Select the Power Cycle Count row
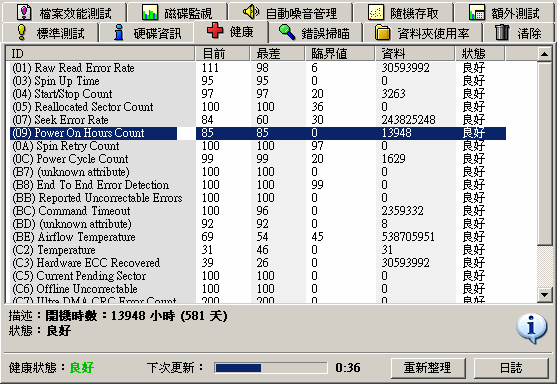Image resolution: width=557 pixels, height=384 pixels. [x=258, y=159]
